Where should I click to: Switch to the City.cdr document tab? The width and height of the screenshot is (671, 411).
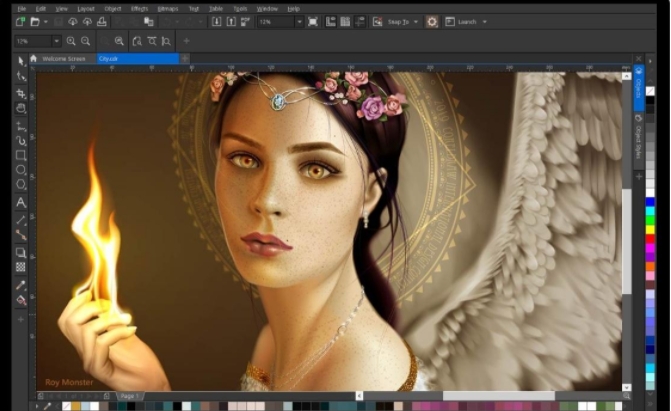[138, 59]
